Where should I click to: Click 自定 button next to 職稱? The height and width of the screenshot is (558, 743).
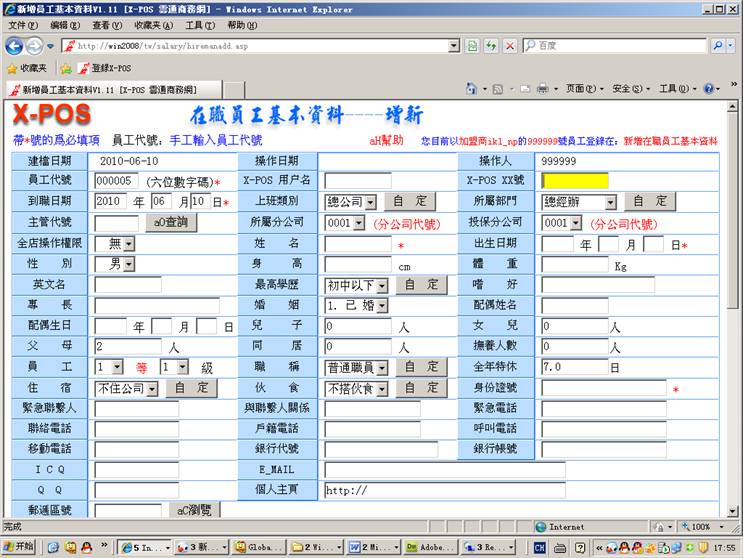tap(422, 367)
